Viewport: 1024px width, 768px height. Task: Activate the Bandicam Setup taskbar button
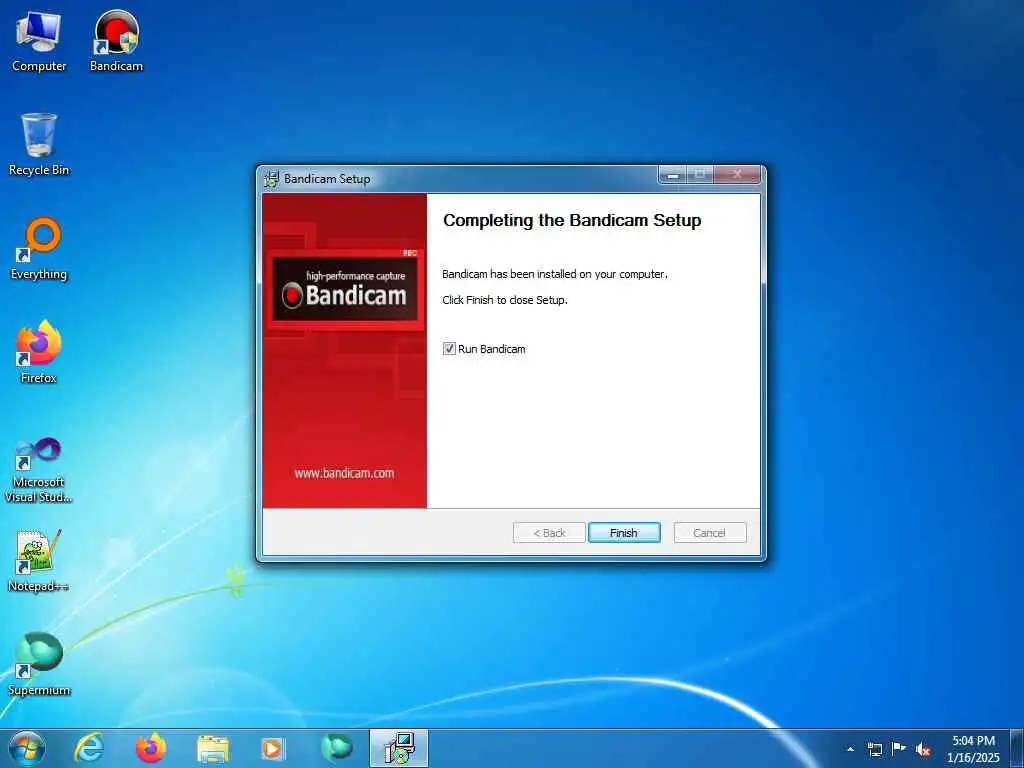(399, 748)
